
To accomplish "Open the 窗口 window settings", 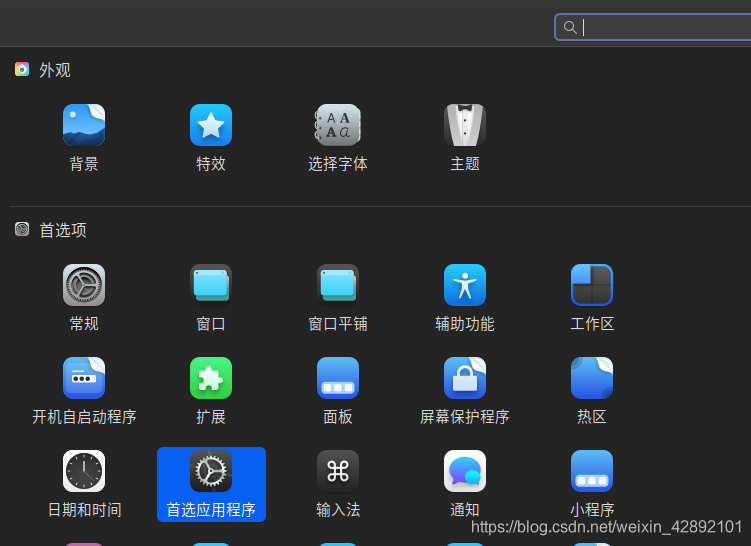I will [x=211, y=297].
